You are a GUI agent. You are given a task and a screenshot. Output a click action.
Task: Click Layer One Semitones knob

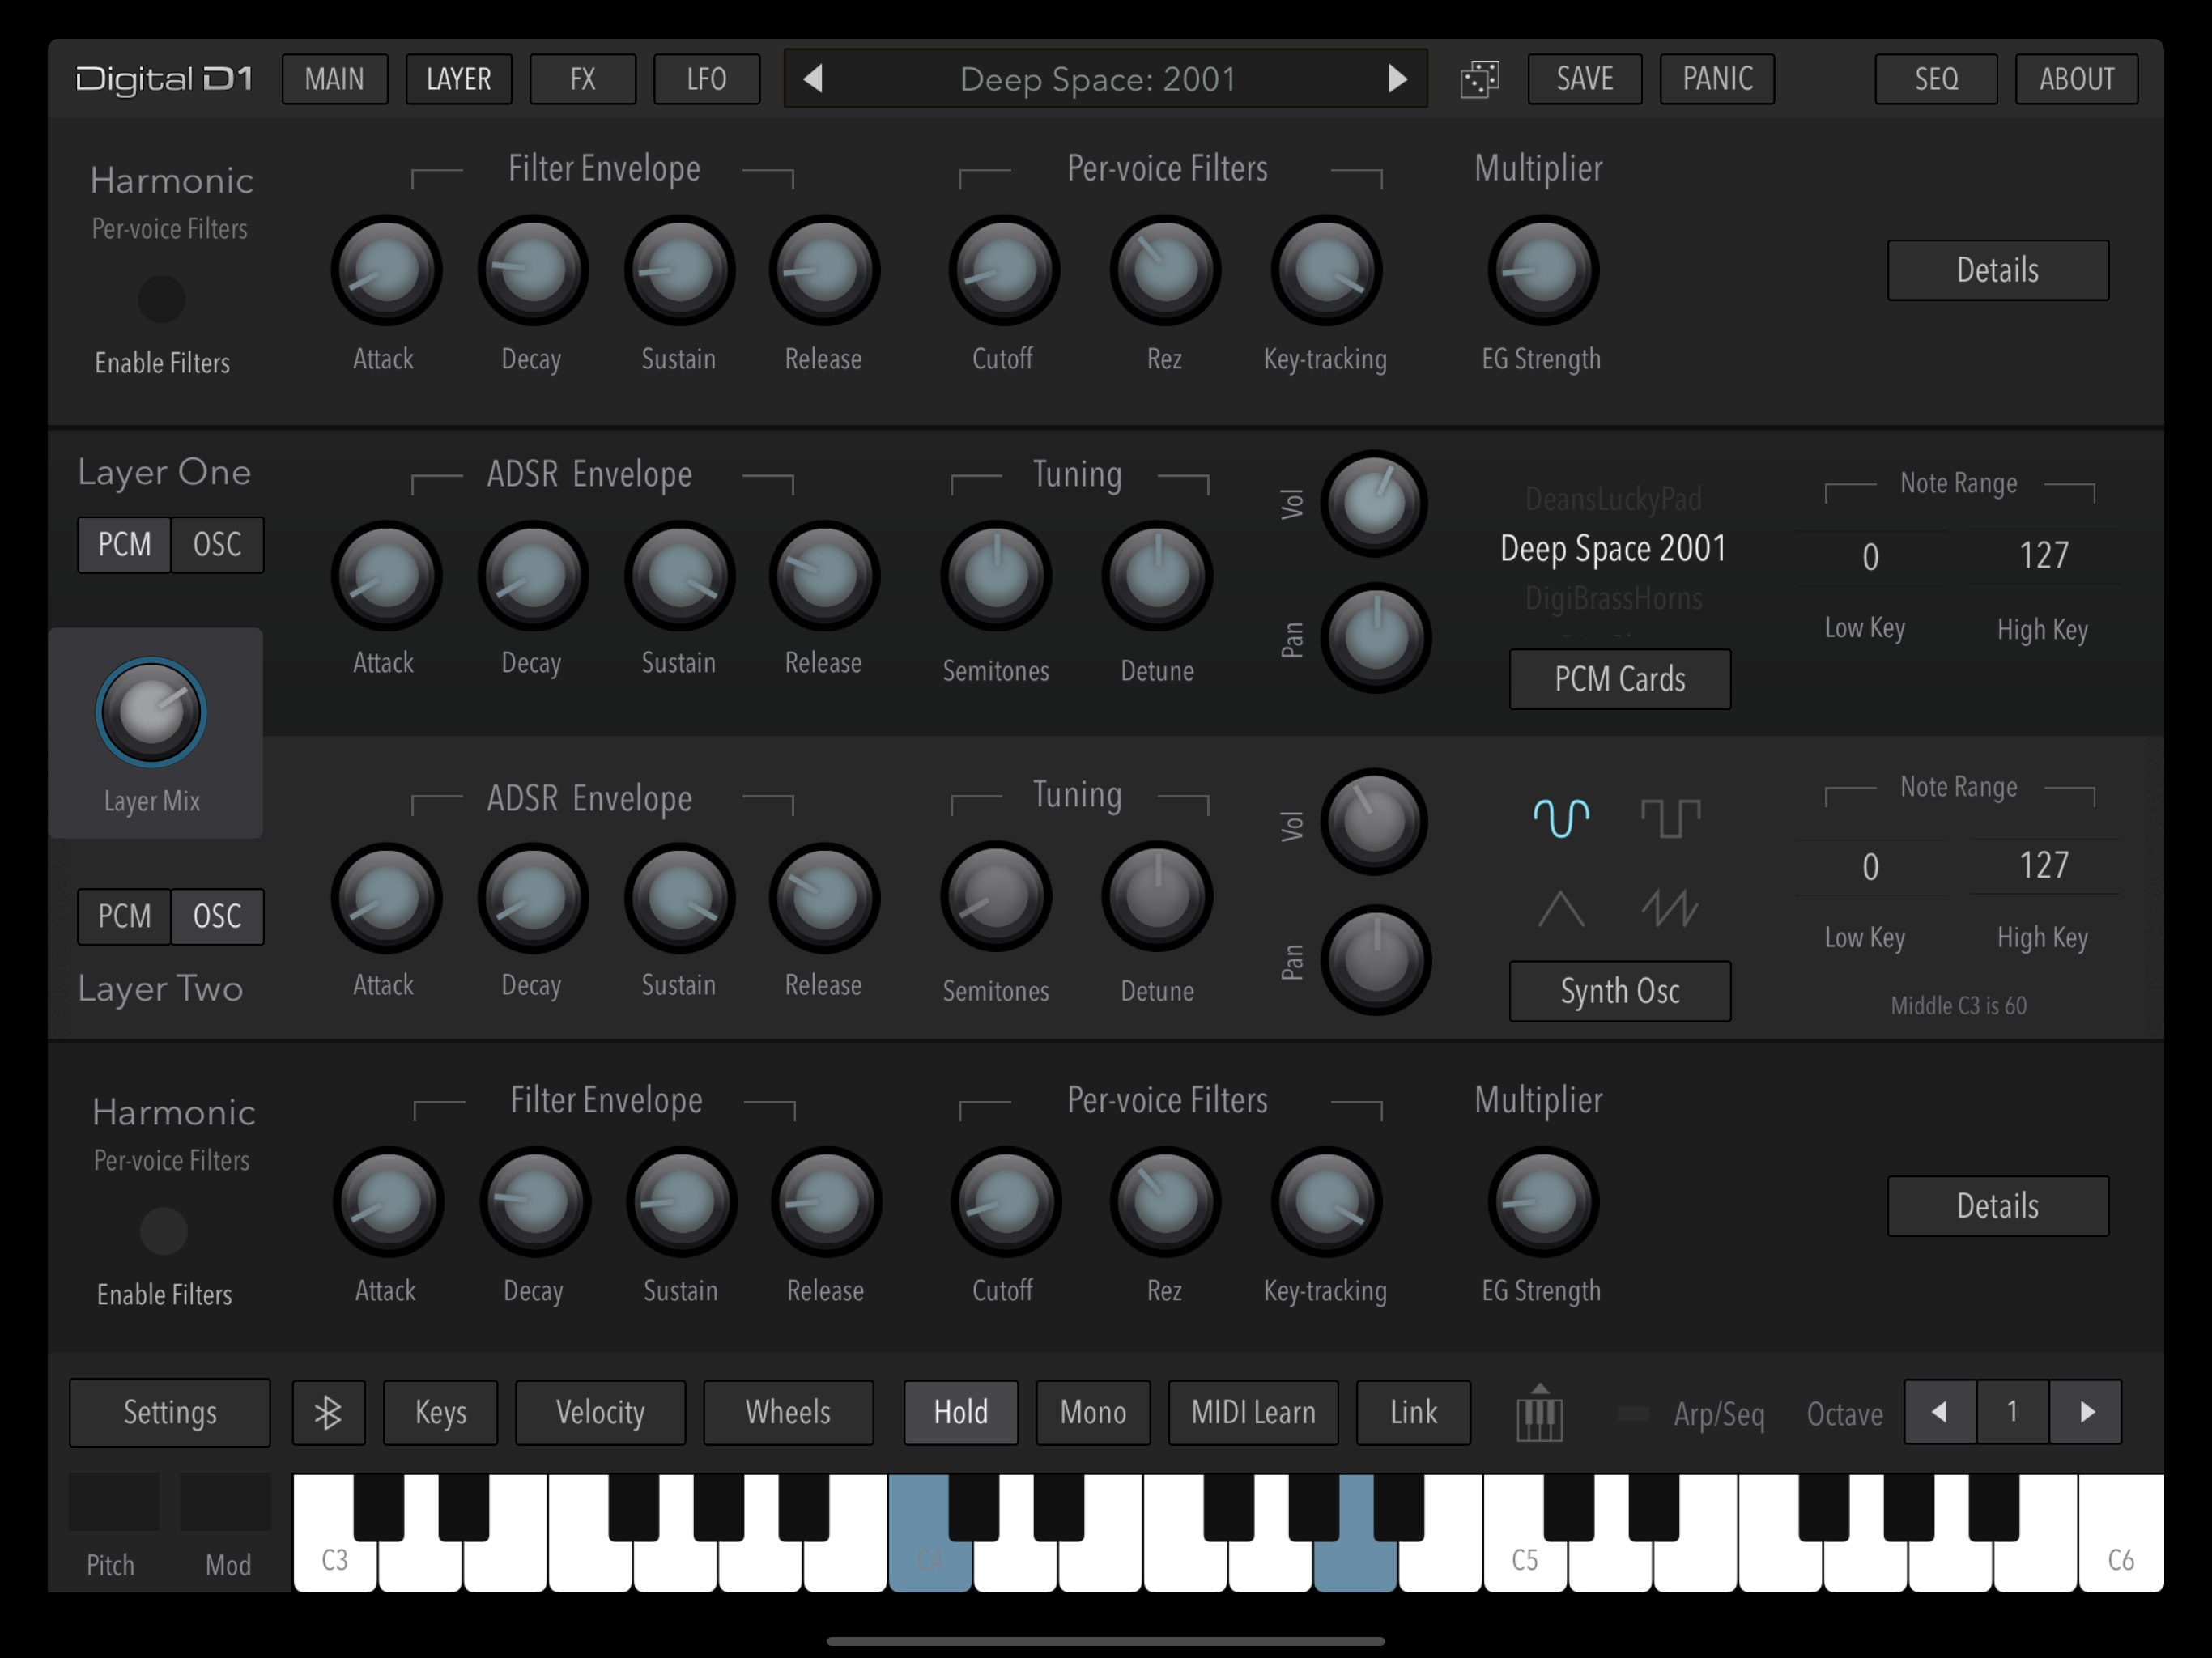996,576
